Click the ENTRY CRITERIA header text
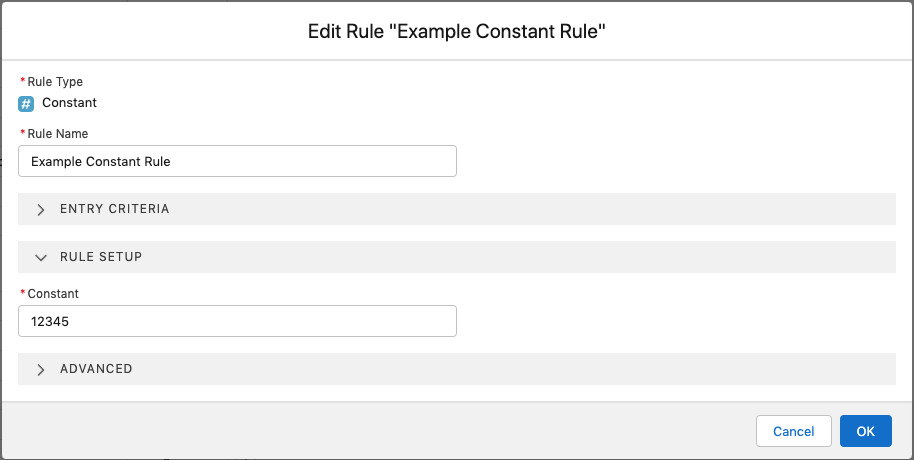 pos(114,209)
